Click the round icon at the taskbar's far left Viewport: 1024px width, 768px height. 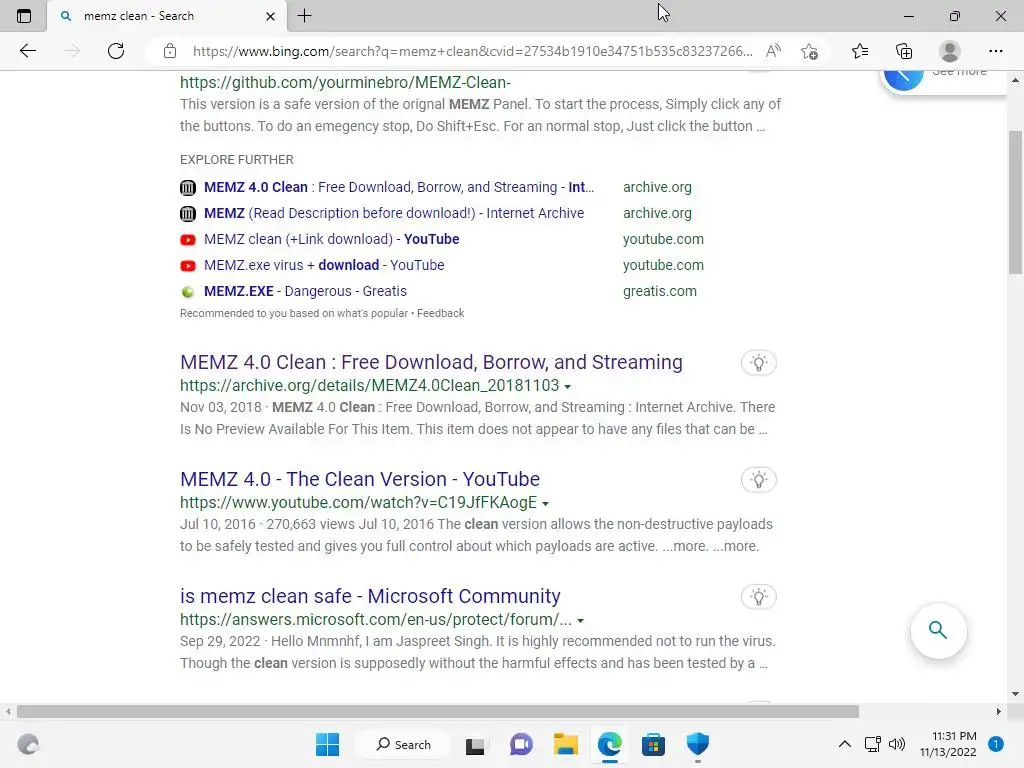tap(28, 744)
